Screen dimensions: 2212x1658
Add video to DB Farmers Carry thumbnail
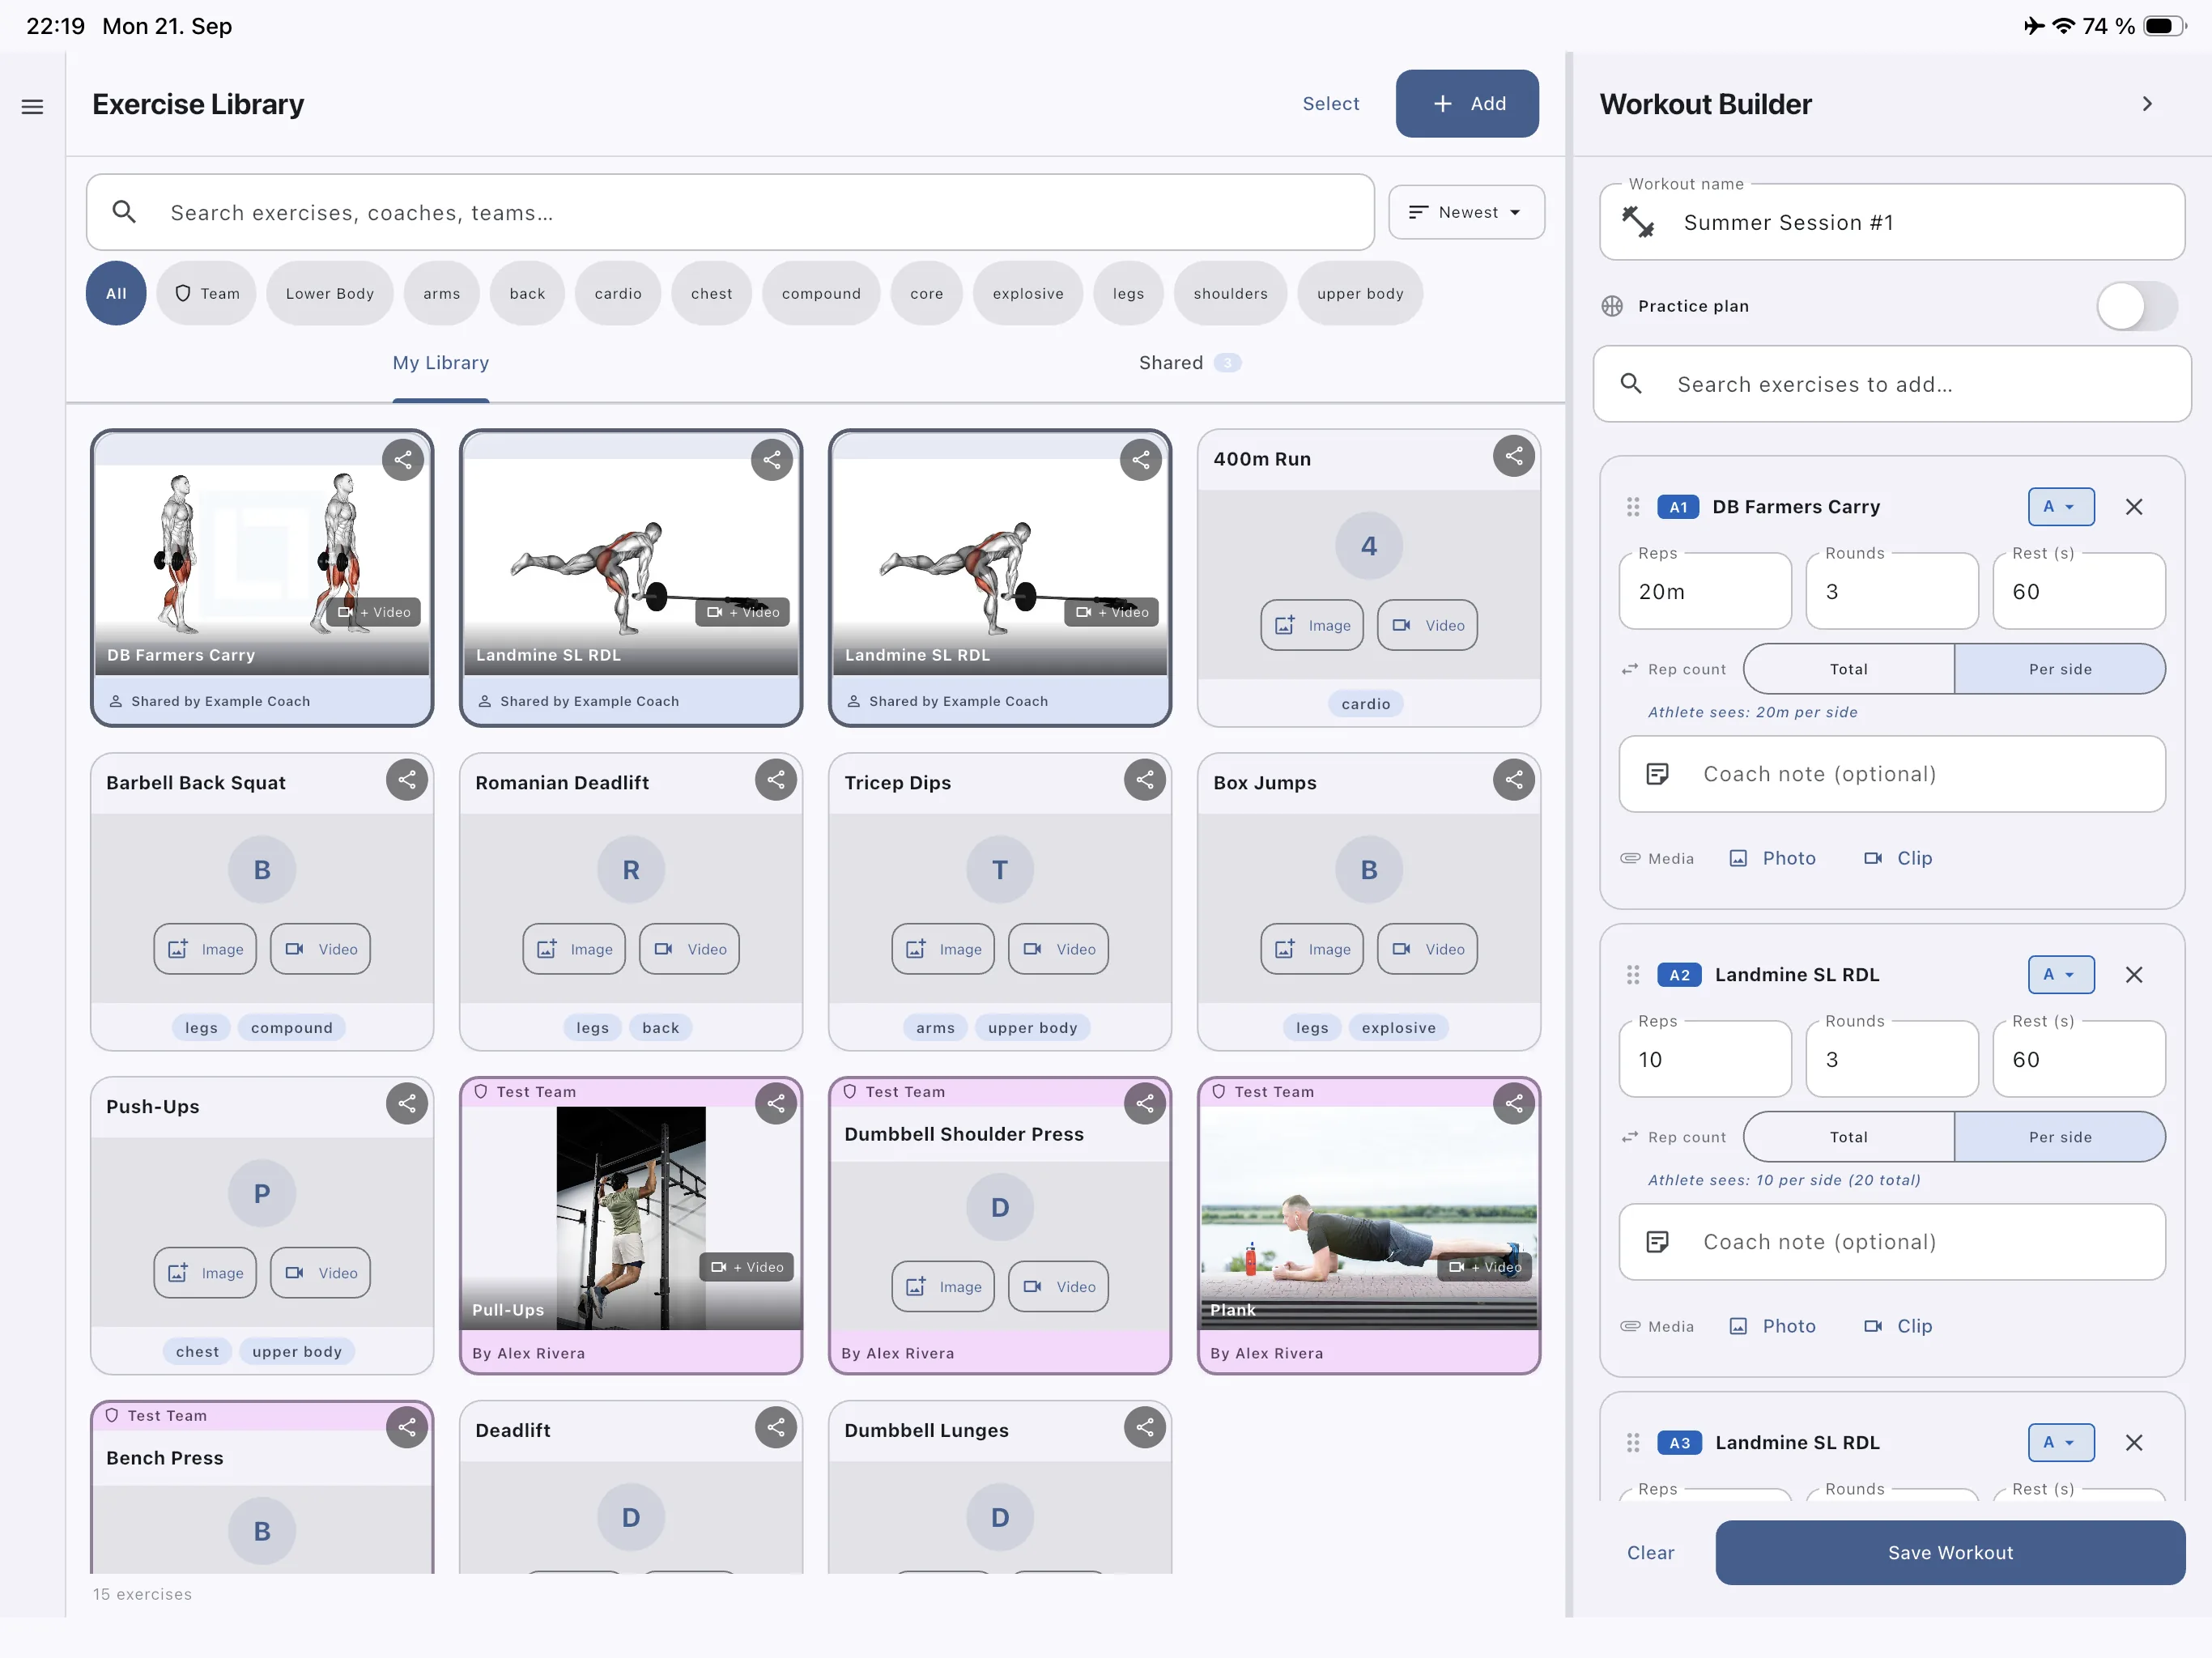pyautogui.click(x=374, y=612)
